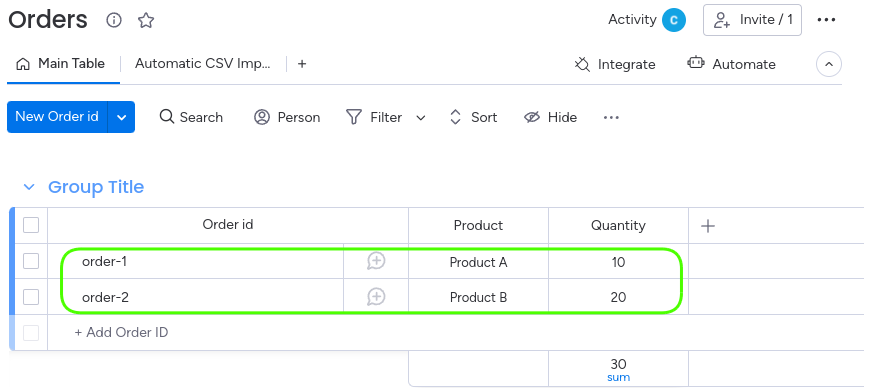
Task: Open the Filter panel
Action: (375, 117)
